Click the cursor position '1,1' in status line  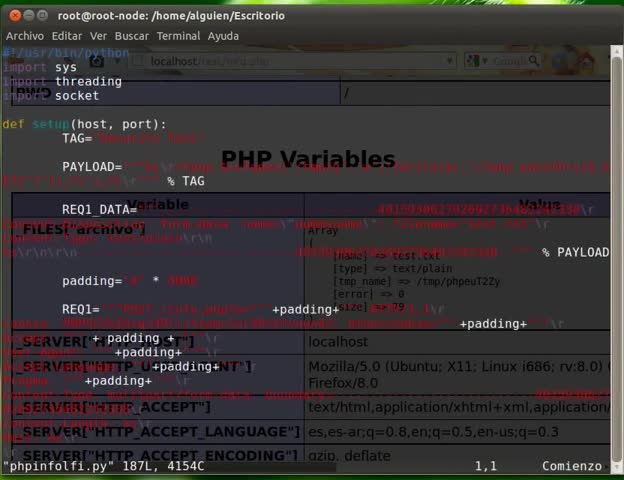click(x=486, y=466)
